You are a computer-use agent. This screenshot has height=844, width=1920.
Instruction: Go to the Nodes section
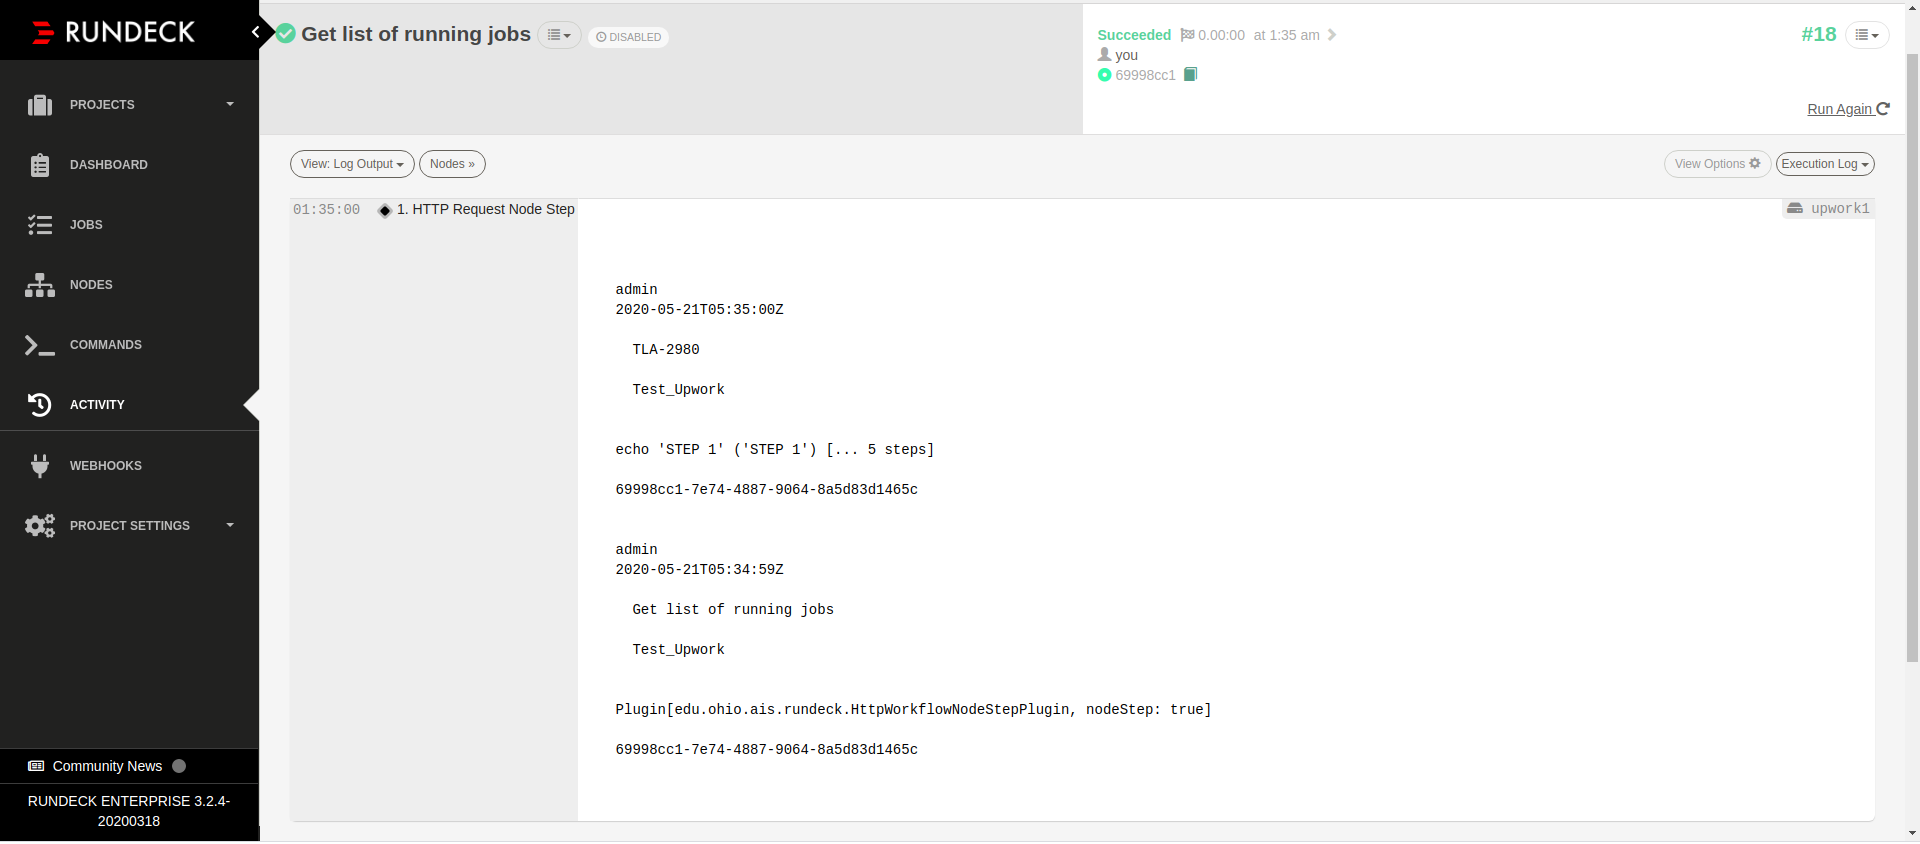91,285
